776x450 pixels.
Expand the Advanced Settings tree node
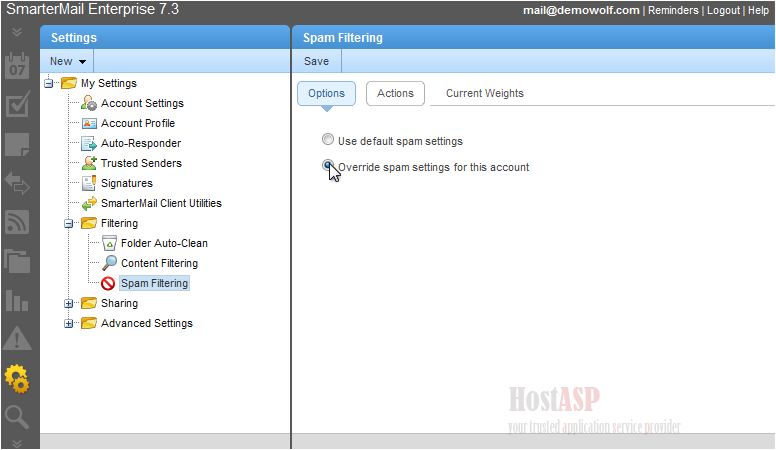pyautogui.click(x=68, y=323)
